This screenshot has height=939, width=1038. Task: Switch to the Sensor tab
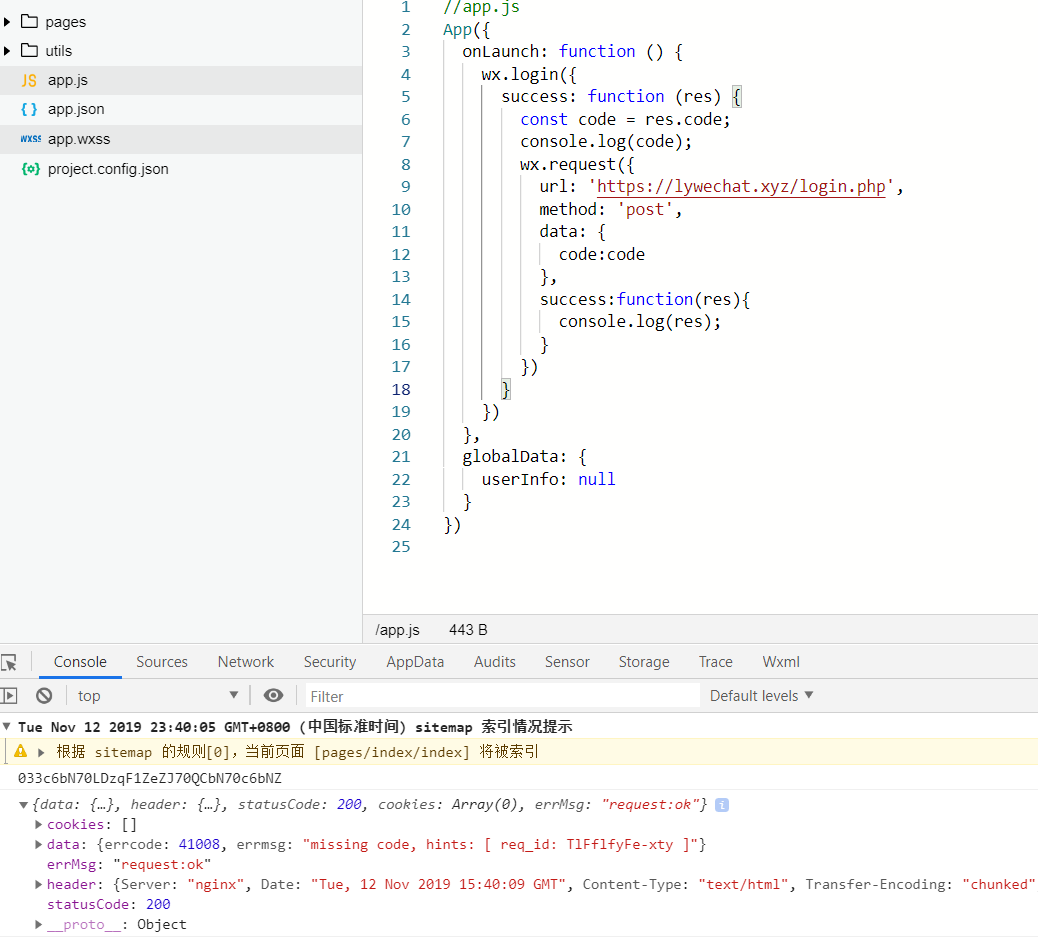pyautogui.click(x=567, y=662)
